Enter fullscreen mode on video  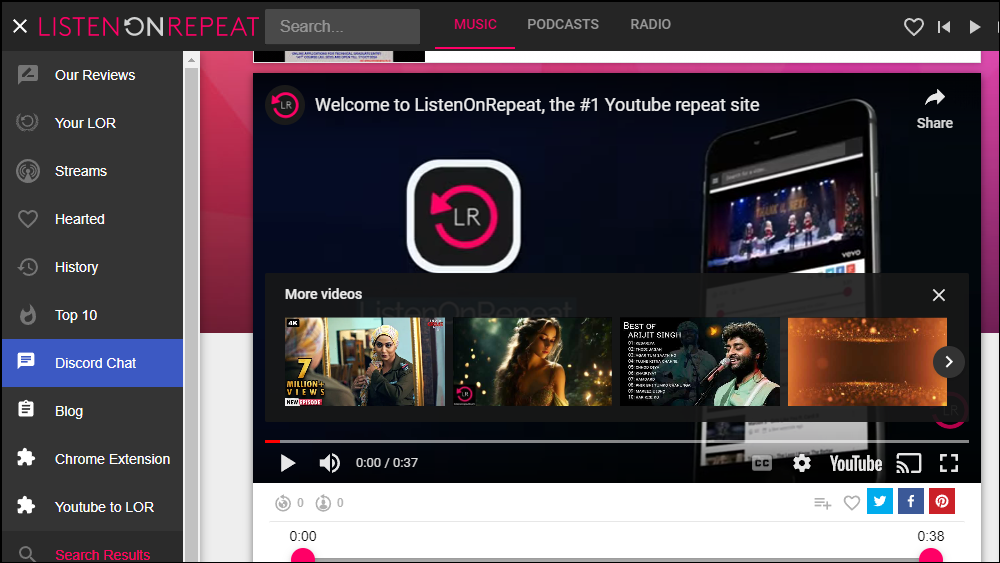(949, 463)
